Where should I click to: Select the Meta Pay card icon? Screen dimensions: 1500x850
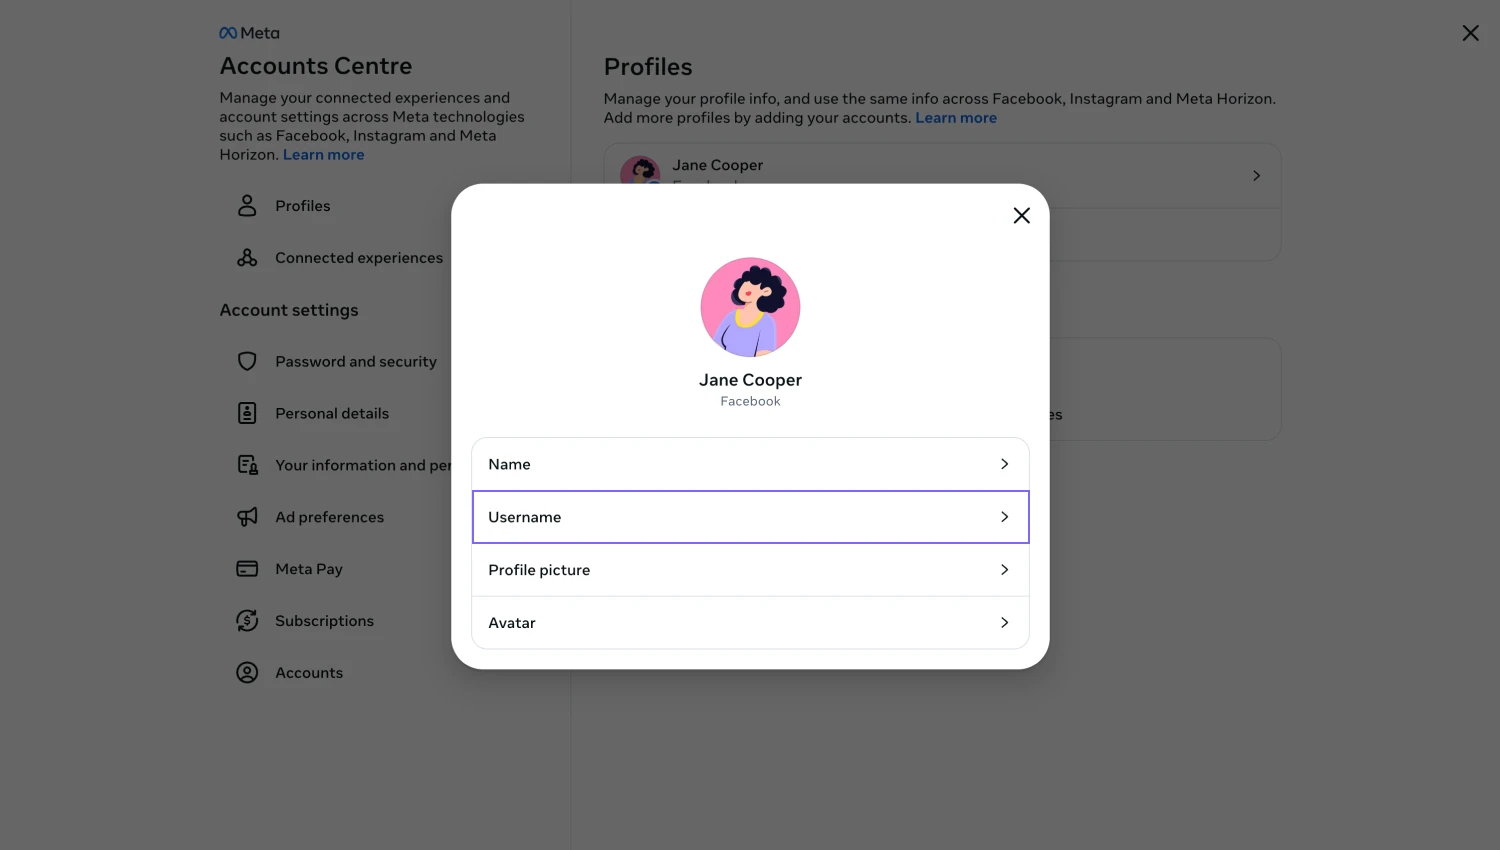pyautogui.click(x=247, y=568)
